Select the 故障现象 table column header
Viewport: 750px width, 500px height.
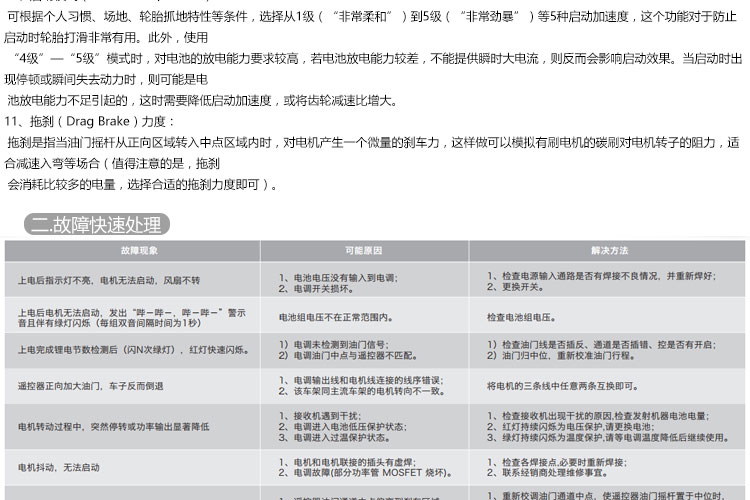tap(138, 249)
